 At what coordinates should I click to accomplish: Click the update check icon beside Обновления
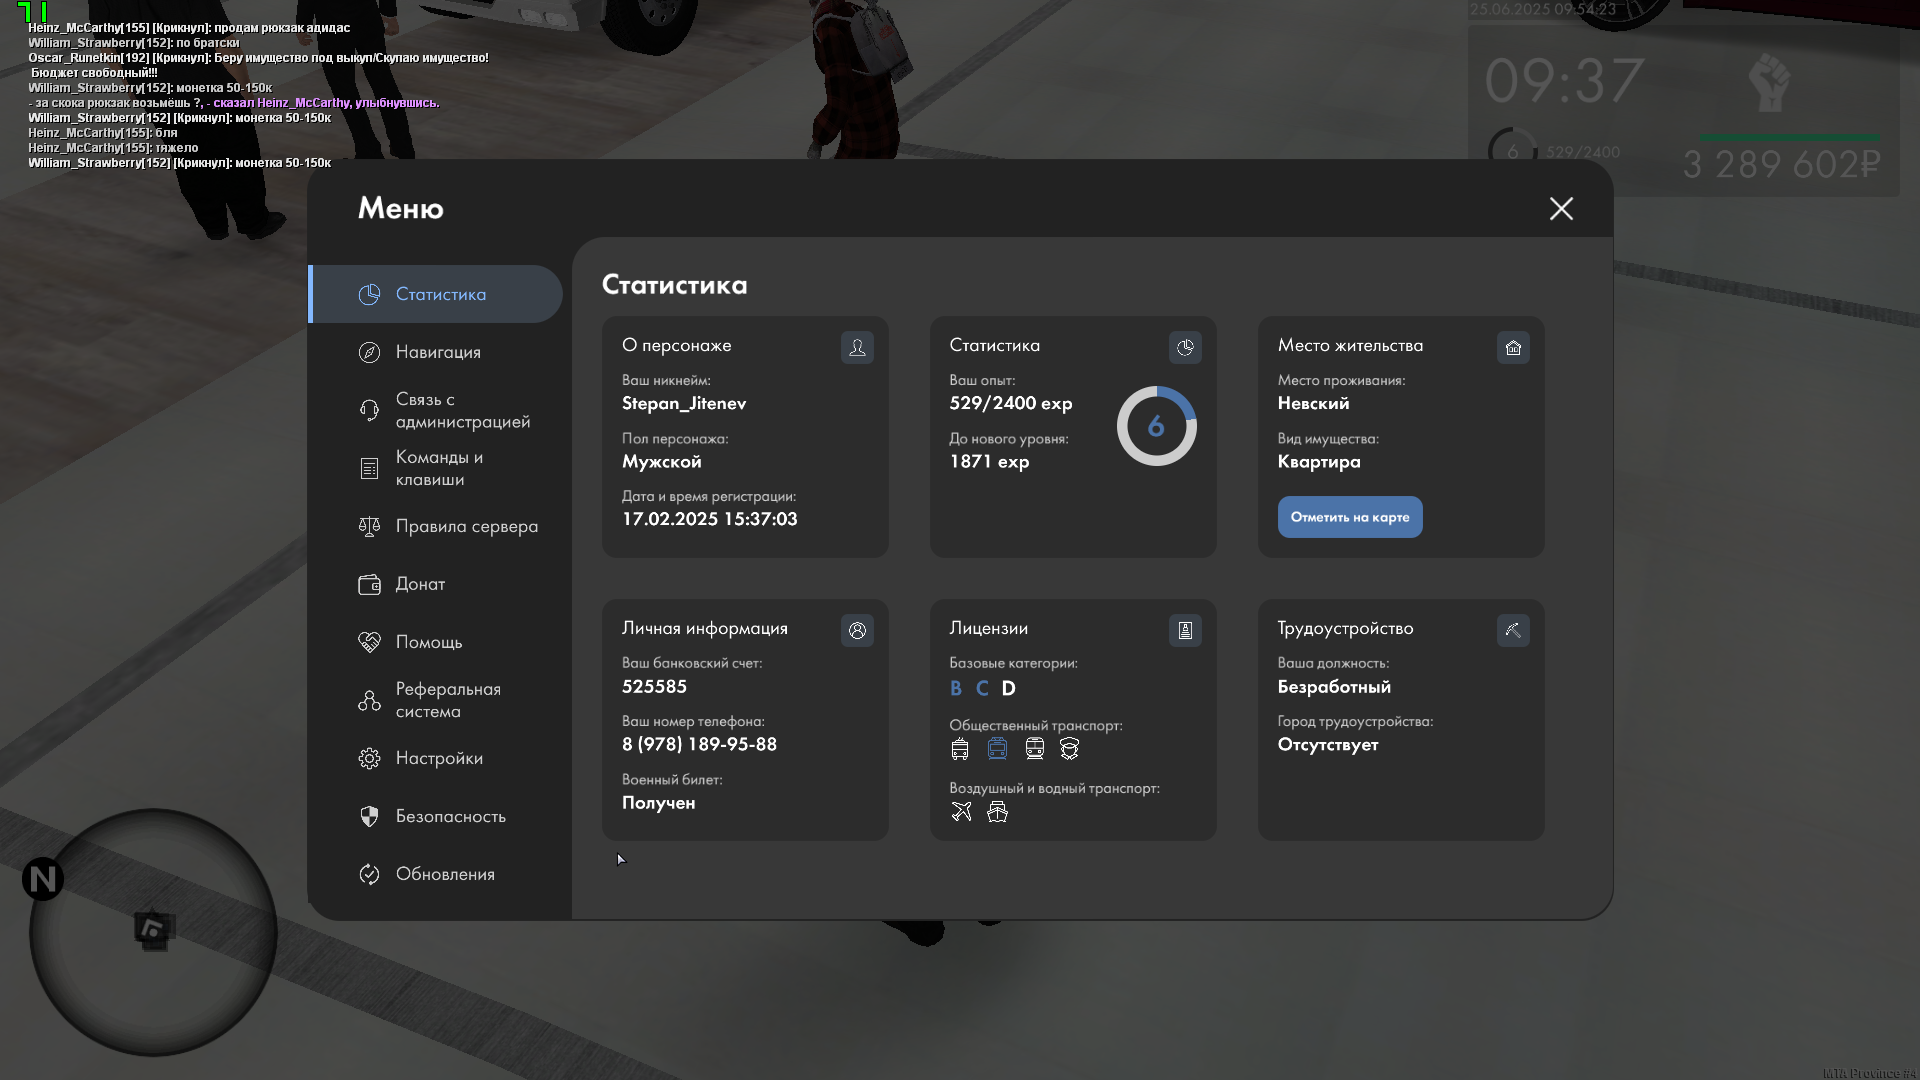369,874
